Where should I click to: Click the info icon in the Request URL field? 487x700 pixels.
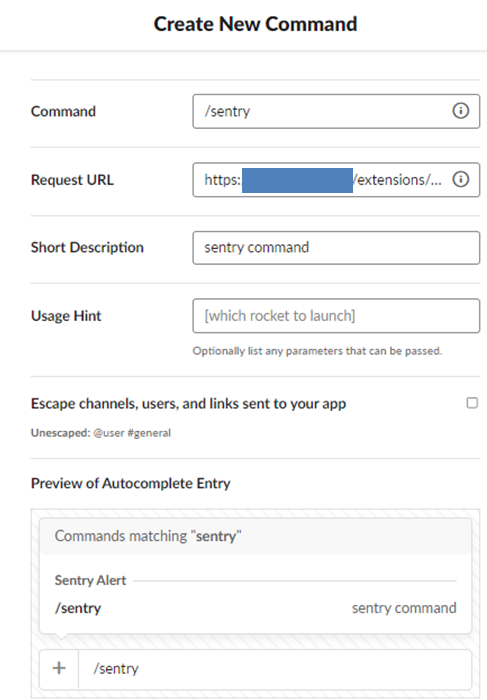pyautogui.click(x=461, y=179)
